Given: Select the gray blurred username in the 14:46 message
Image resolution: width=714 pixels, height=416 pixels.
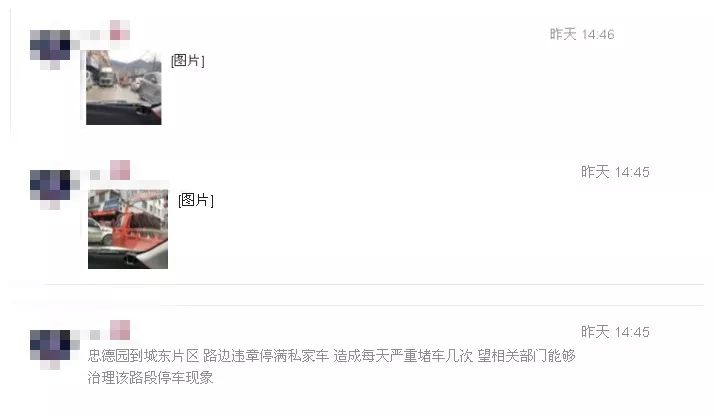Looking at the screenshot, I should point(90,36).
